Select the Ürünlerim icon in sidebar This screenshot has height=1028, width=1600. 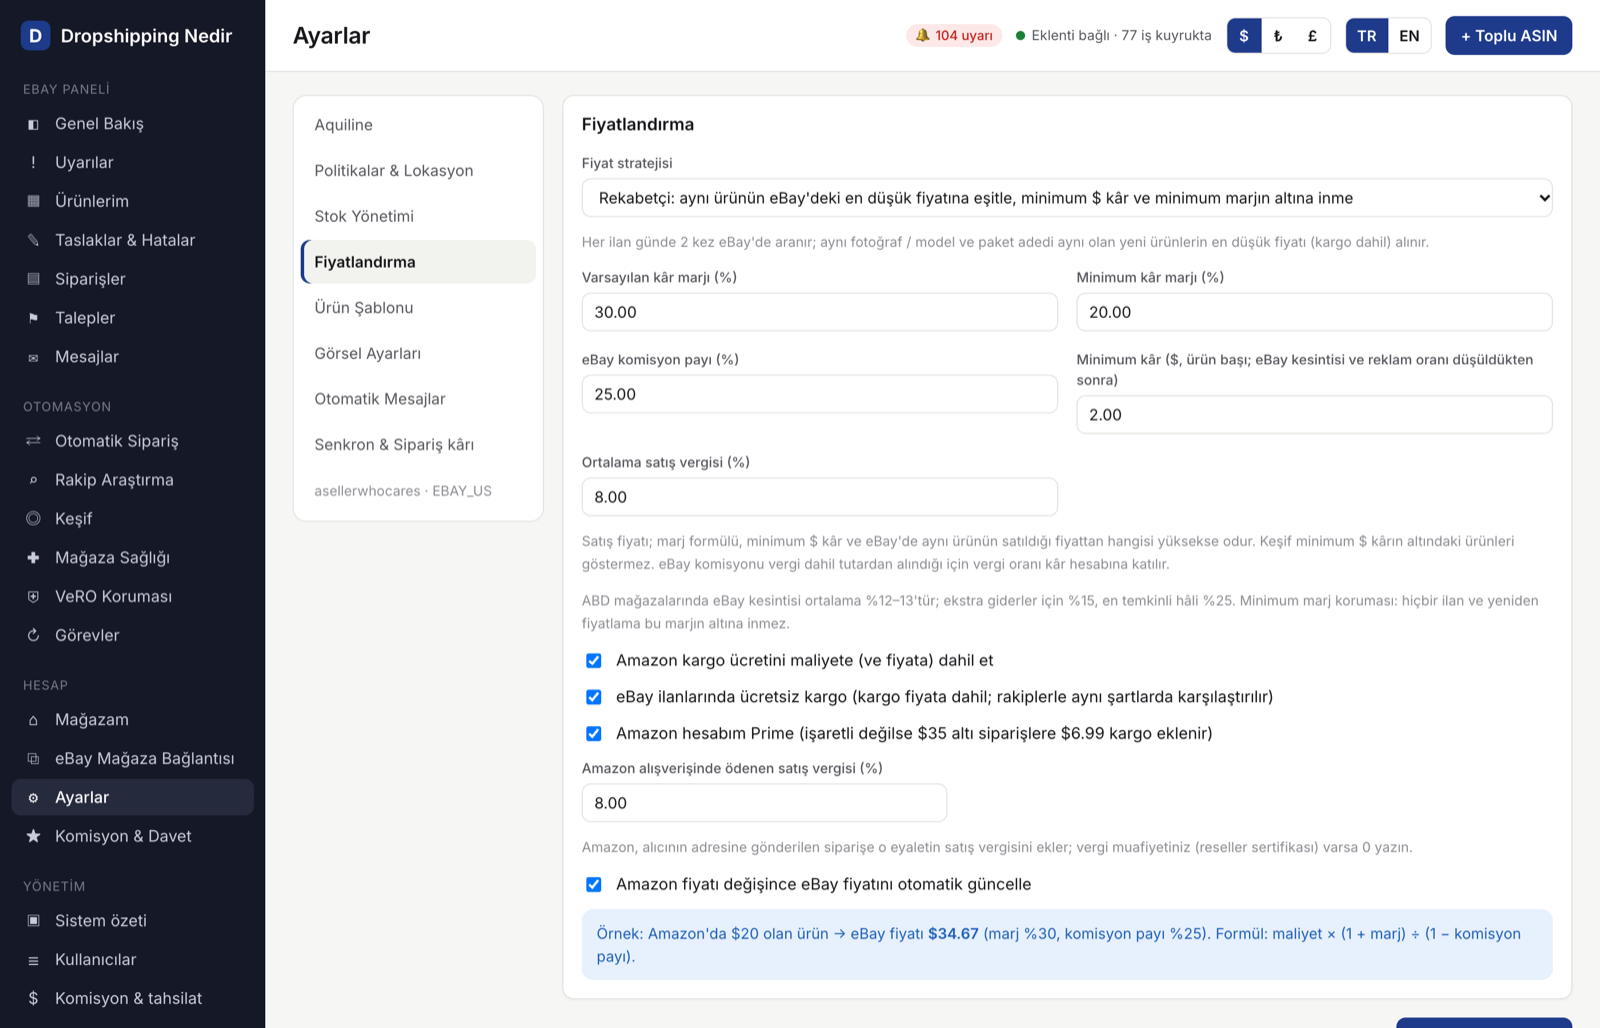tap(33, 201)
